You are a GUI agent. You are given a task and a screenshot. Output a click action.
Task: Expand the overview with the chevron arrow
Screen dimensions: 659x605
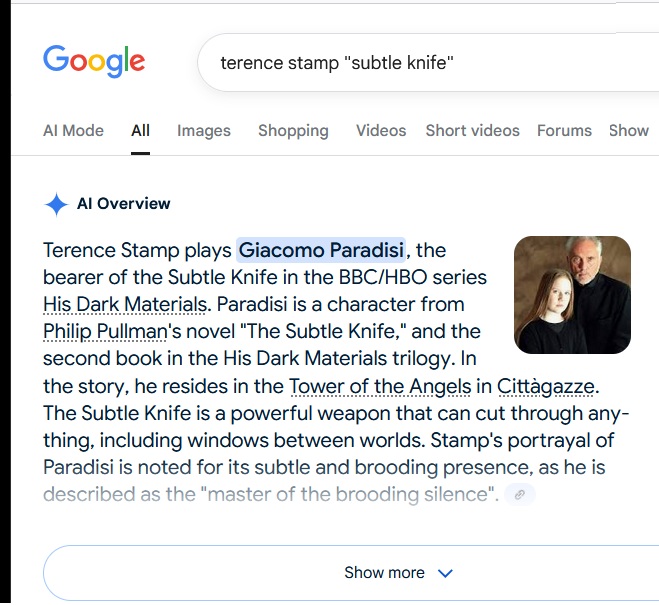446,573
